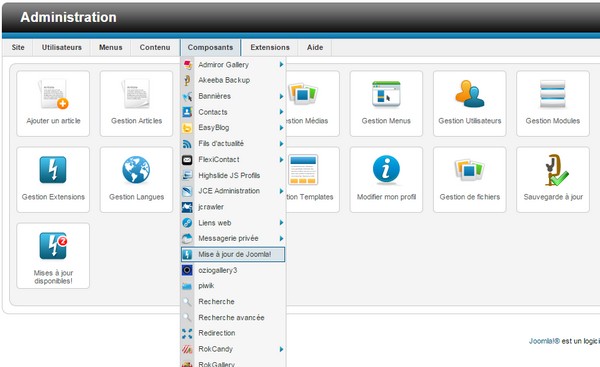Click the Sauvegarde à jour icon

coord(556,170)
